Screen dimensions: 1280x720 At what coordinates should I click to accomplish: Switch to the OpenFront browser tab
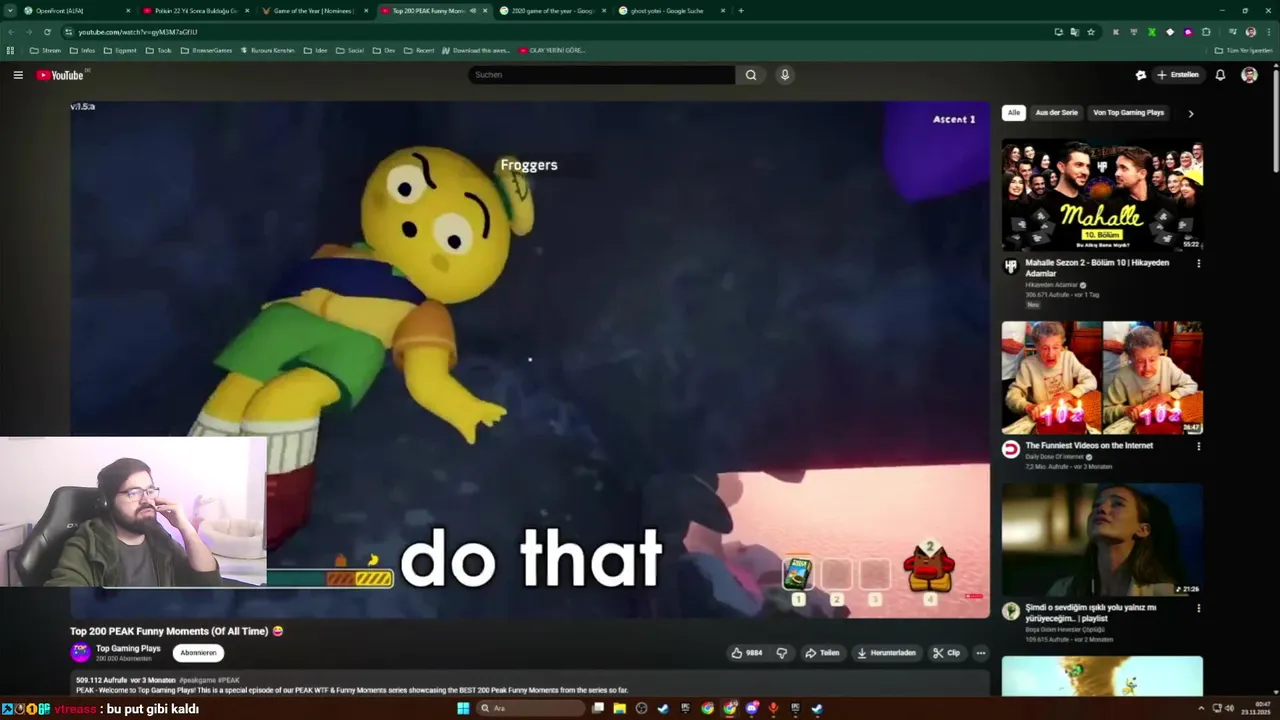76,11
